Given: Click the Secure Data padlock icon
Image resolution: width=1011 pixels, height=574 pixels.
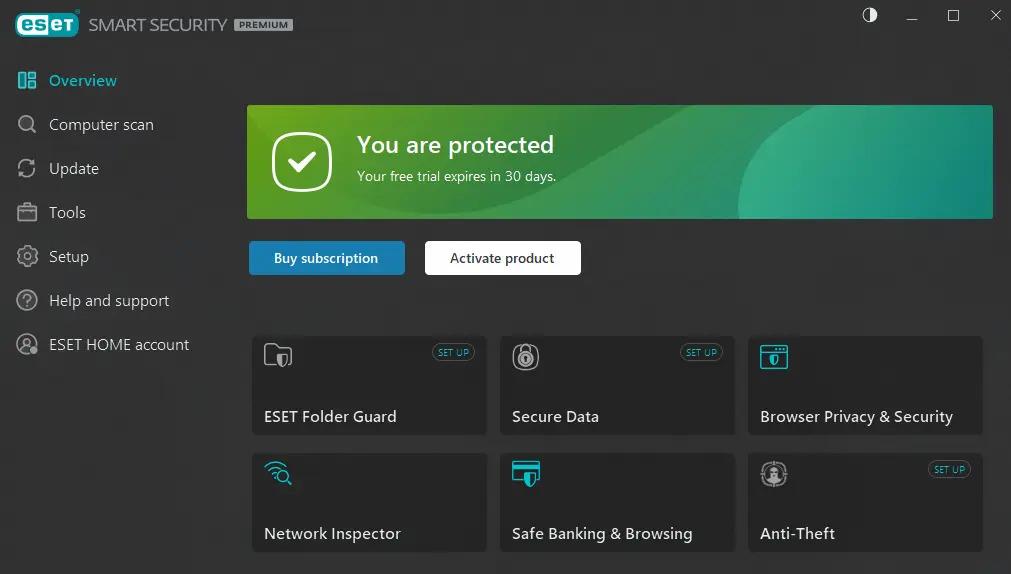Looking at the screenshot, I should tap(525, 357).
